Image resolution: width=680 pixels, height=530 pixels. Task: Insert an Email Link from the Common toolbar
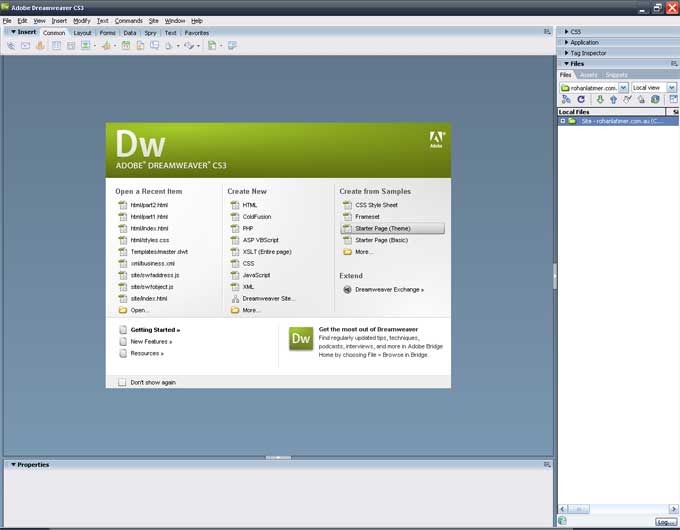point(26,46)
